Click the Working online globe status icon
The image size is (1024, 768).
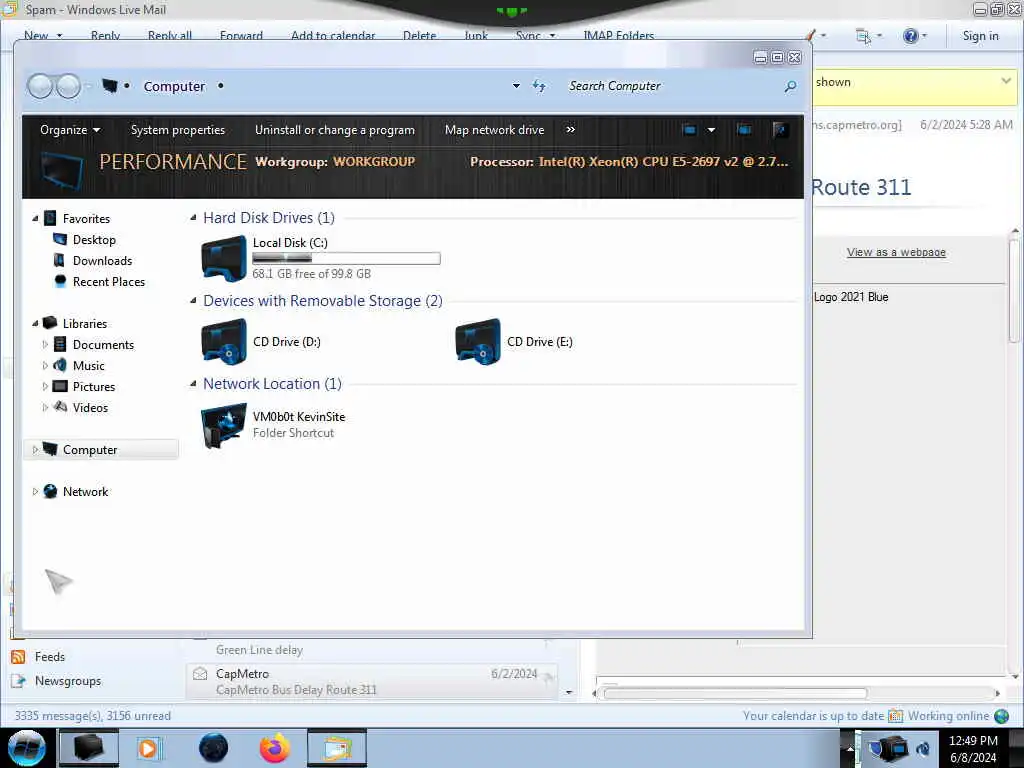pos(1001,716)
